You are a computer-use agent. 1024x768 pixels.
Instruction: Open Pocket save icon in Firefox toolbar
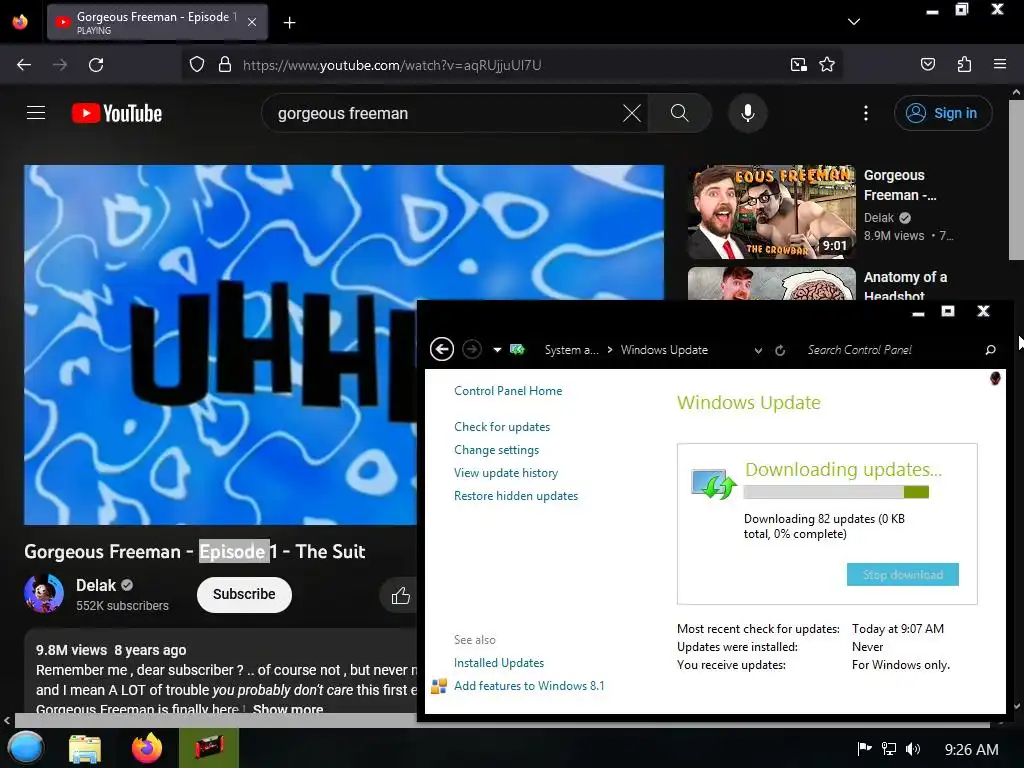[x=928, y=64]
